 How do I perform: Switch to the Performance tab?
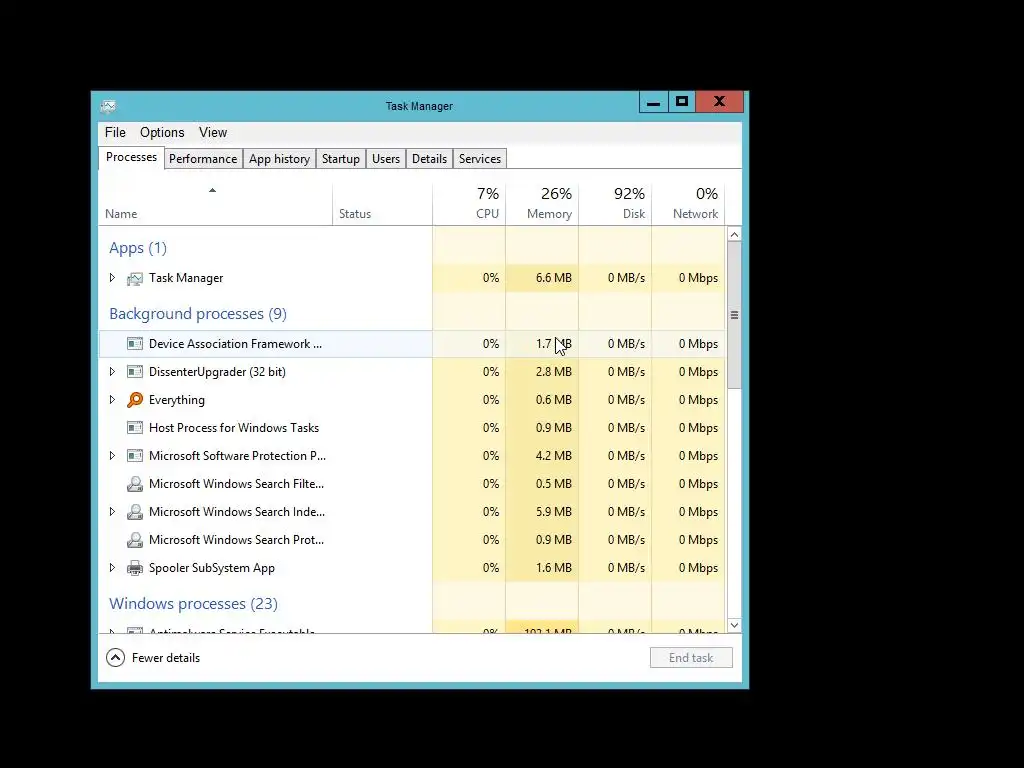(203, 159)
